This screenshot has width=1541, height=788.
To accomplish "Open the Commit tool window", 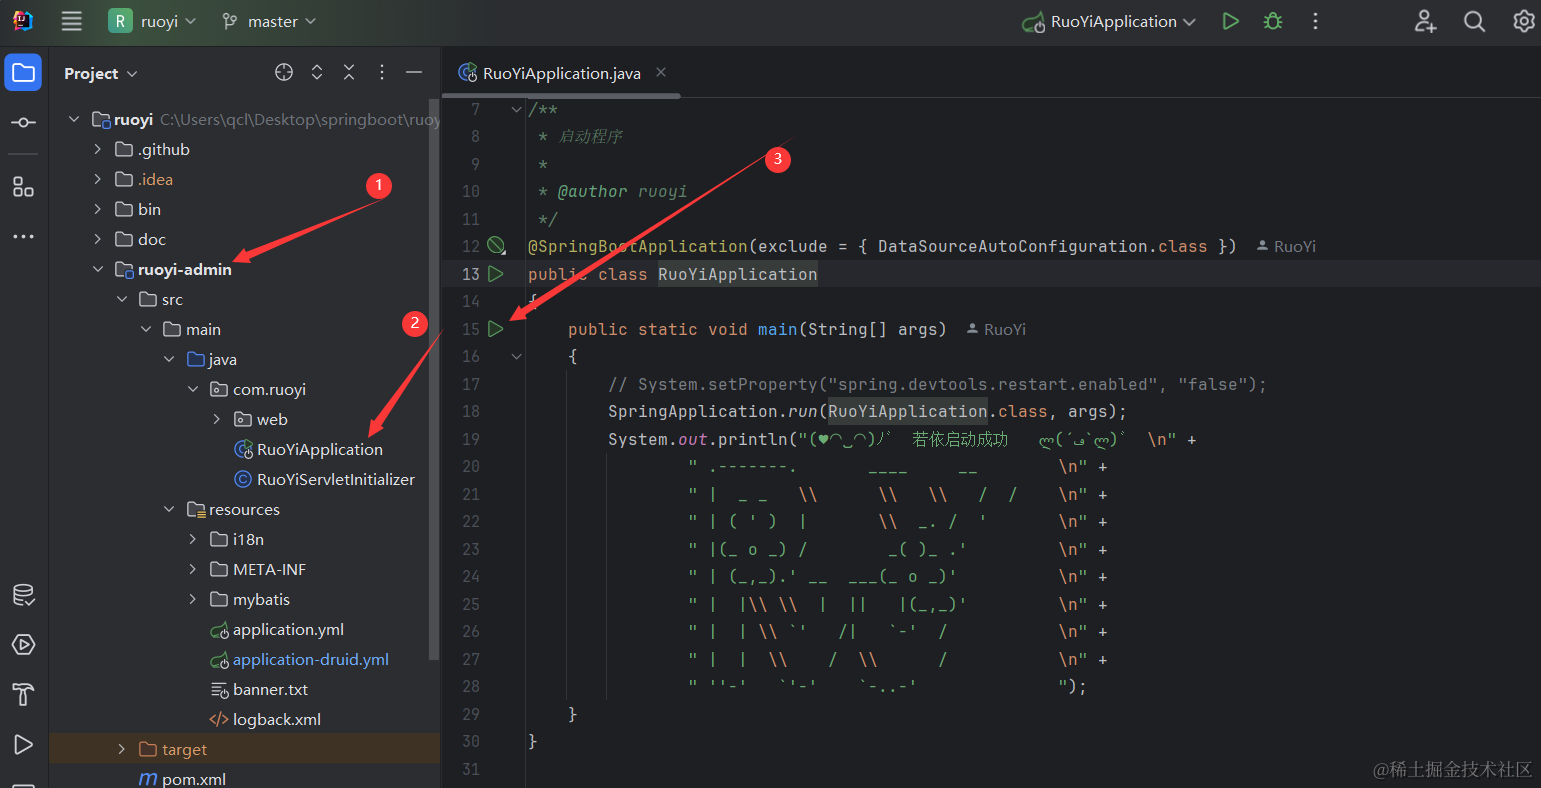I will point(23,122).
